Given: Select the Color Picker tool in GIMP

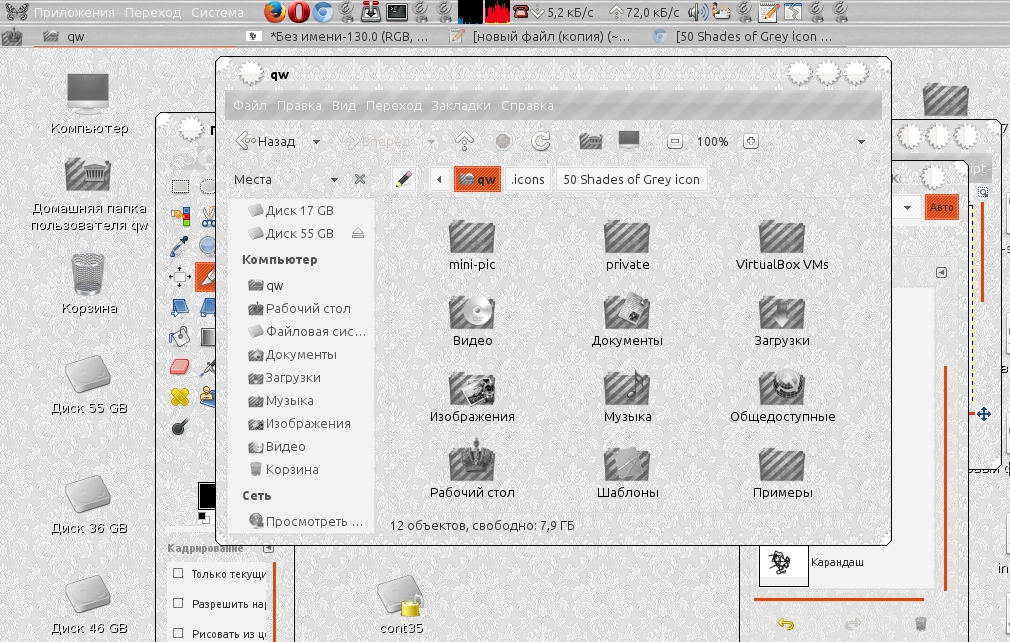Looking at the screenshot, I should point(180,247).
